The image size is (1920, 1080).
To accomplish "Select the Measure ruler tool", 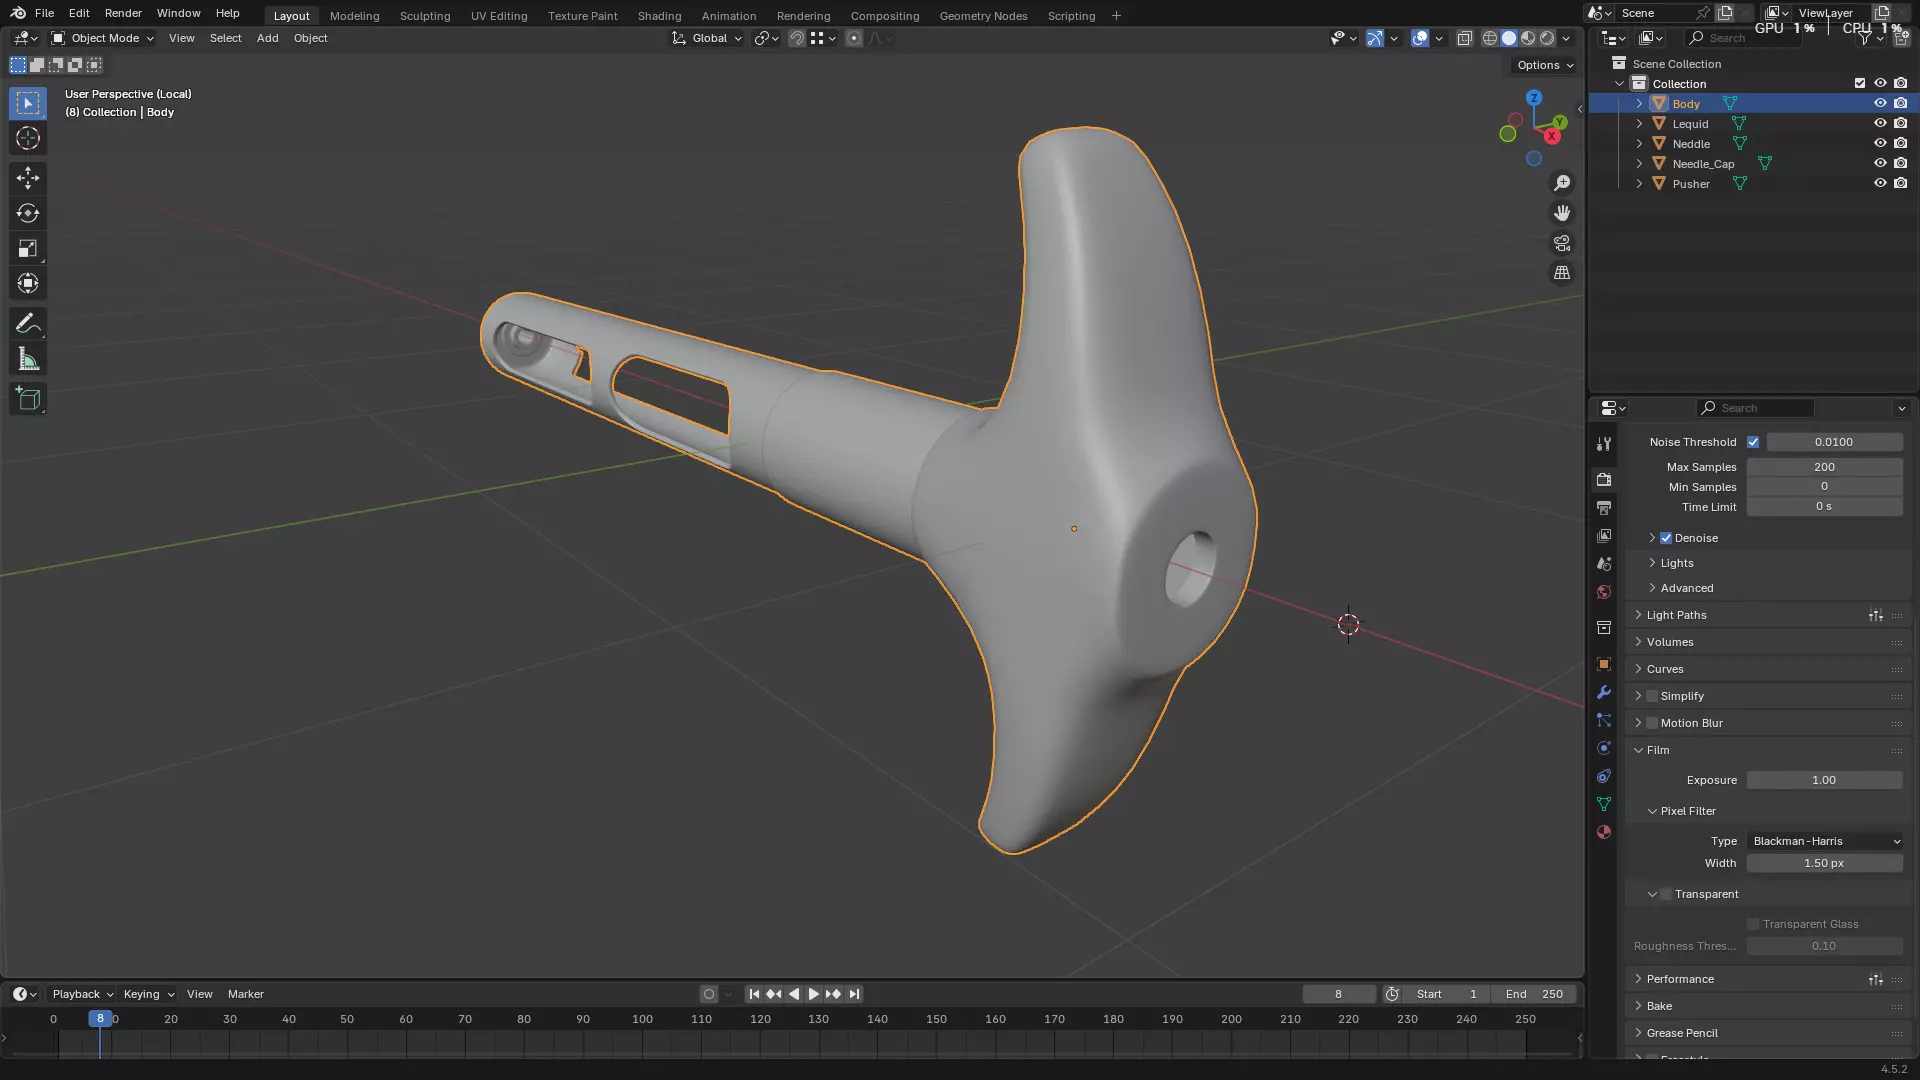I will pos(28,360).
